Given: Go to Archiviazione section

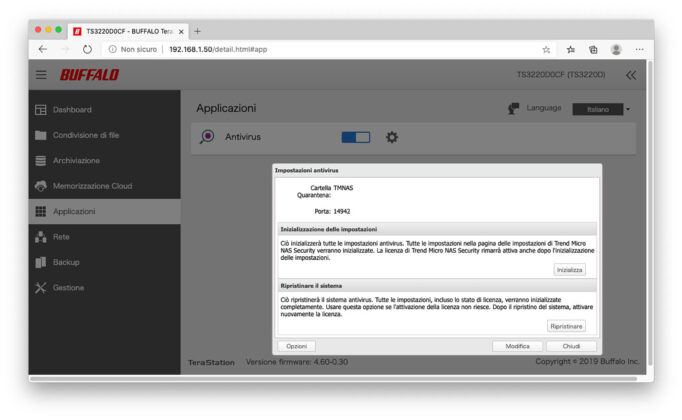Looking at the screenshot, I should 104,160.
